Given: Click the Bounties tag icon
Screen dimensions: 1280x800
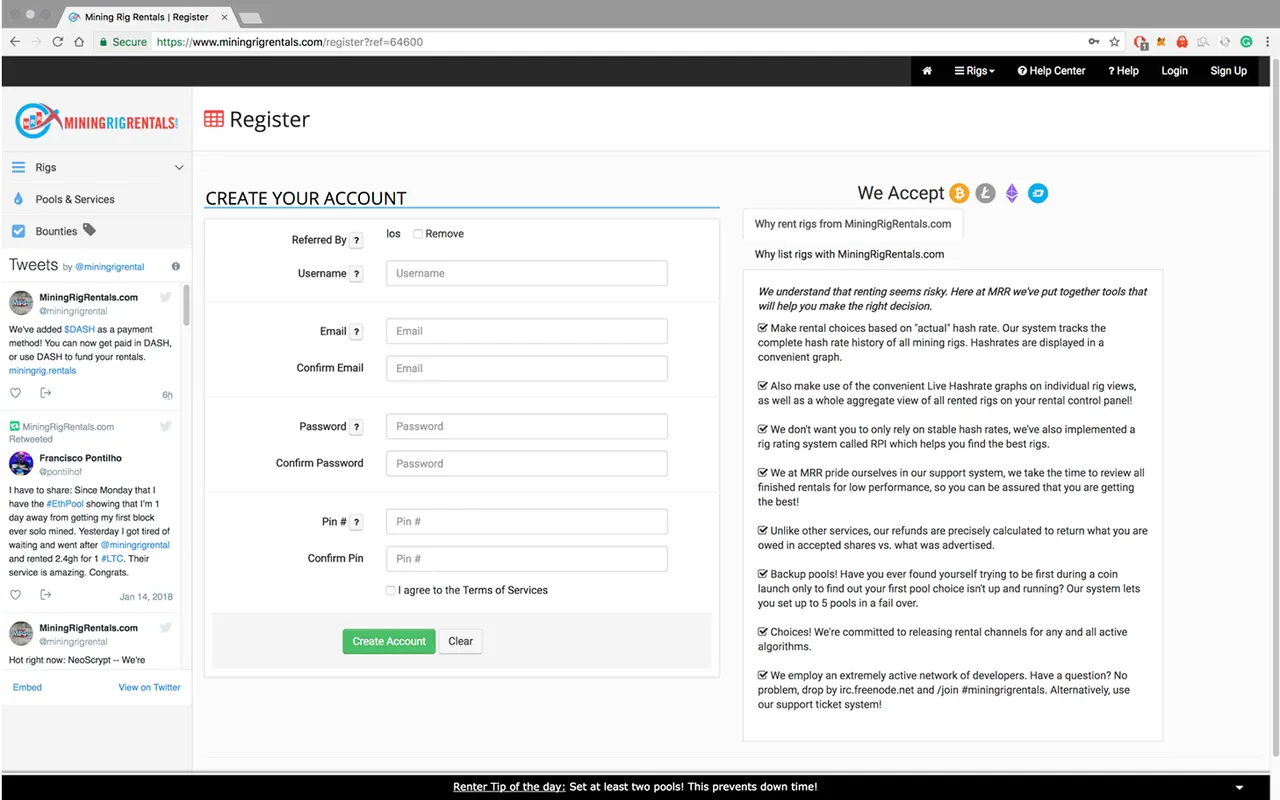Looking at the screenshot, I should tap(89, 230).
